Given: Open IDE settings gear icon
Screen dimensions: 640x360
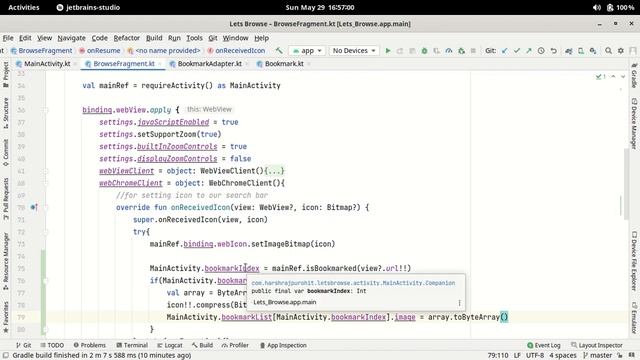Looking at the screenshot, I should (621, 51).
